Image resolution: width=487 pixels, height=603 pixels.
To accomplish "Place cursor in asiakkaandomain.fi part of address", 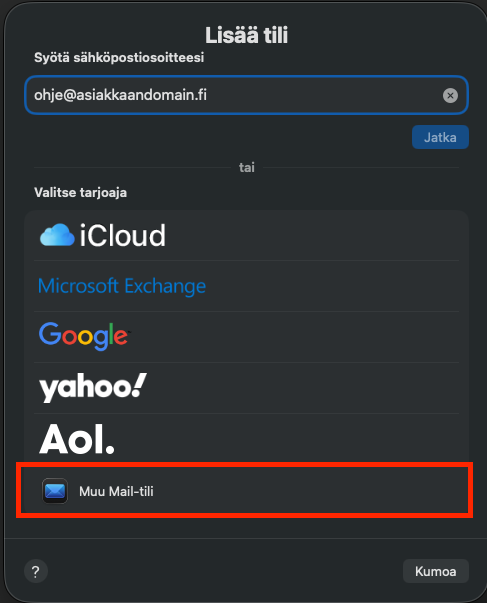I will pyautogui.click(x=142, y=95).
